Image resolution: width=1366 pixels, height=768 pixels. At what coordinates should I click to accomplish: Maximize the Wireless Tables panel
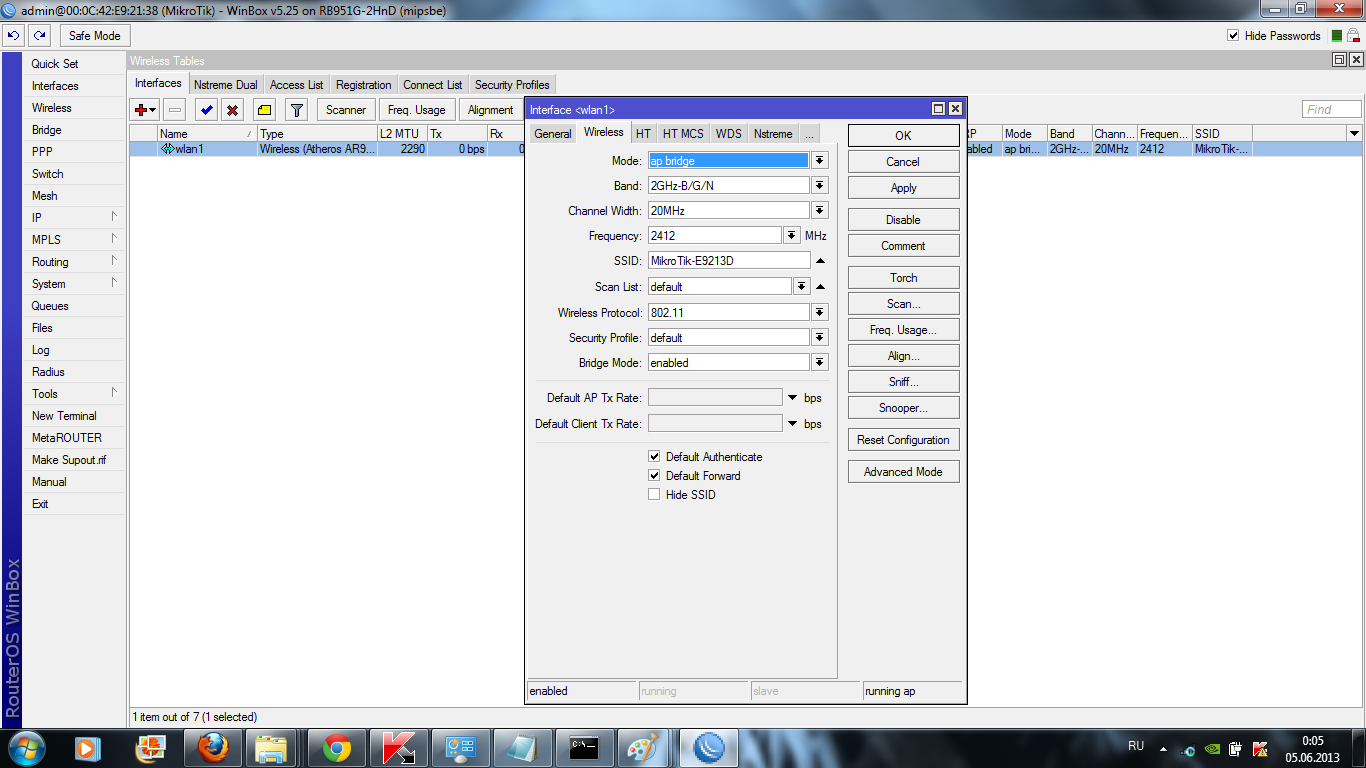pyautogui.click(x=1339, y=60)
